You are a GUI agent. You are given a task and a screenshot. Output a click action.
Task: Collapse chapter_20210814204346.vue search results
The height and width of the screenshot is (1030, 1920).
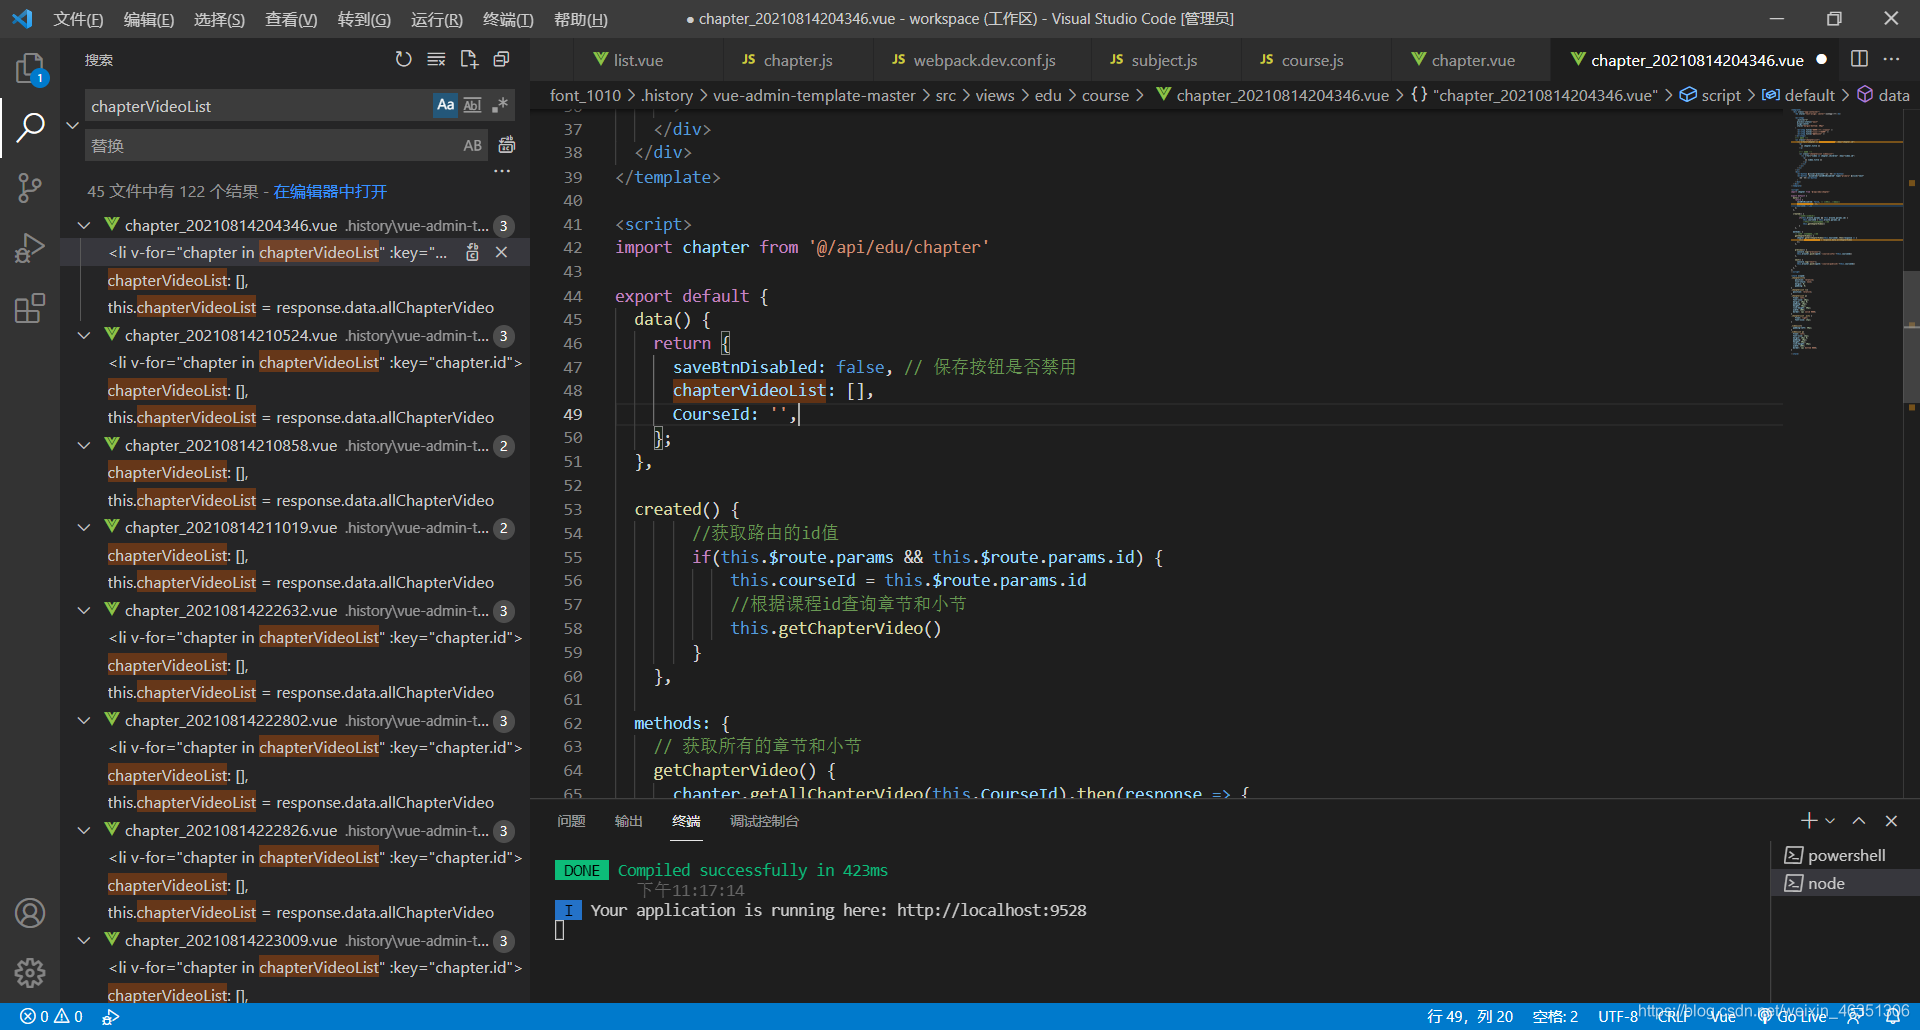tap(85, 226)
